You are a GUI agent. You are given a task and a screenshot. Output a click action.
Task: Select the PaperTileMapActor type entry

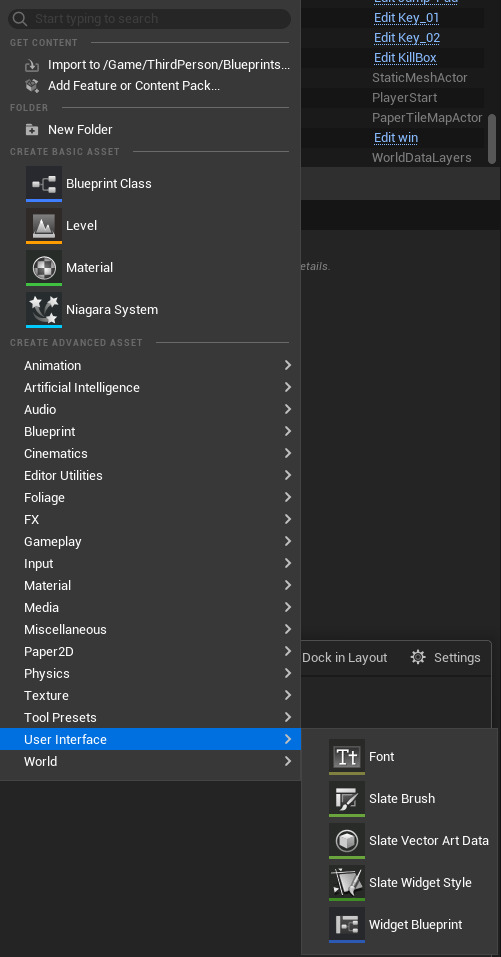coord(427,118)
